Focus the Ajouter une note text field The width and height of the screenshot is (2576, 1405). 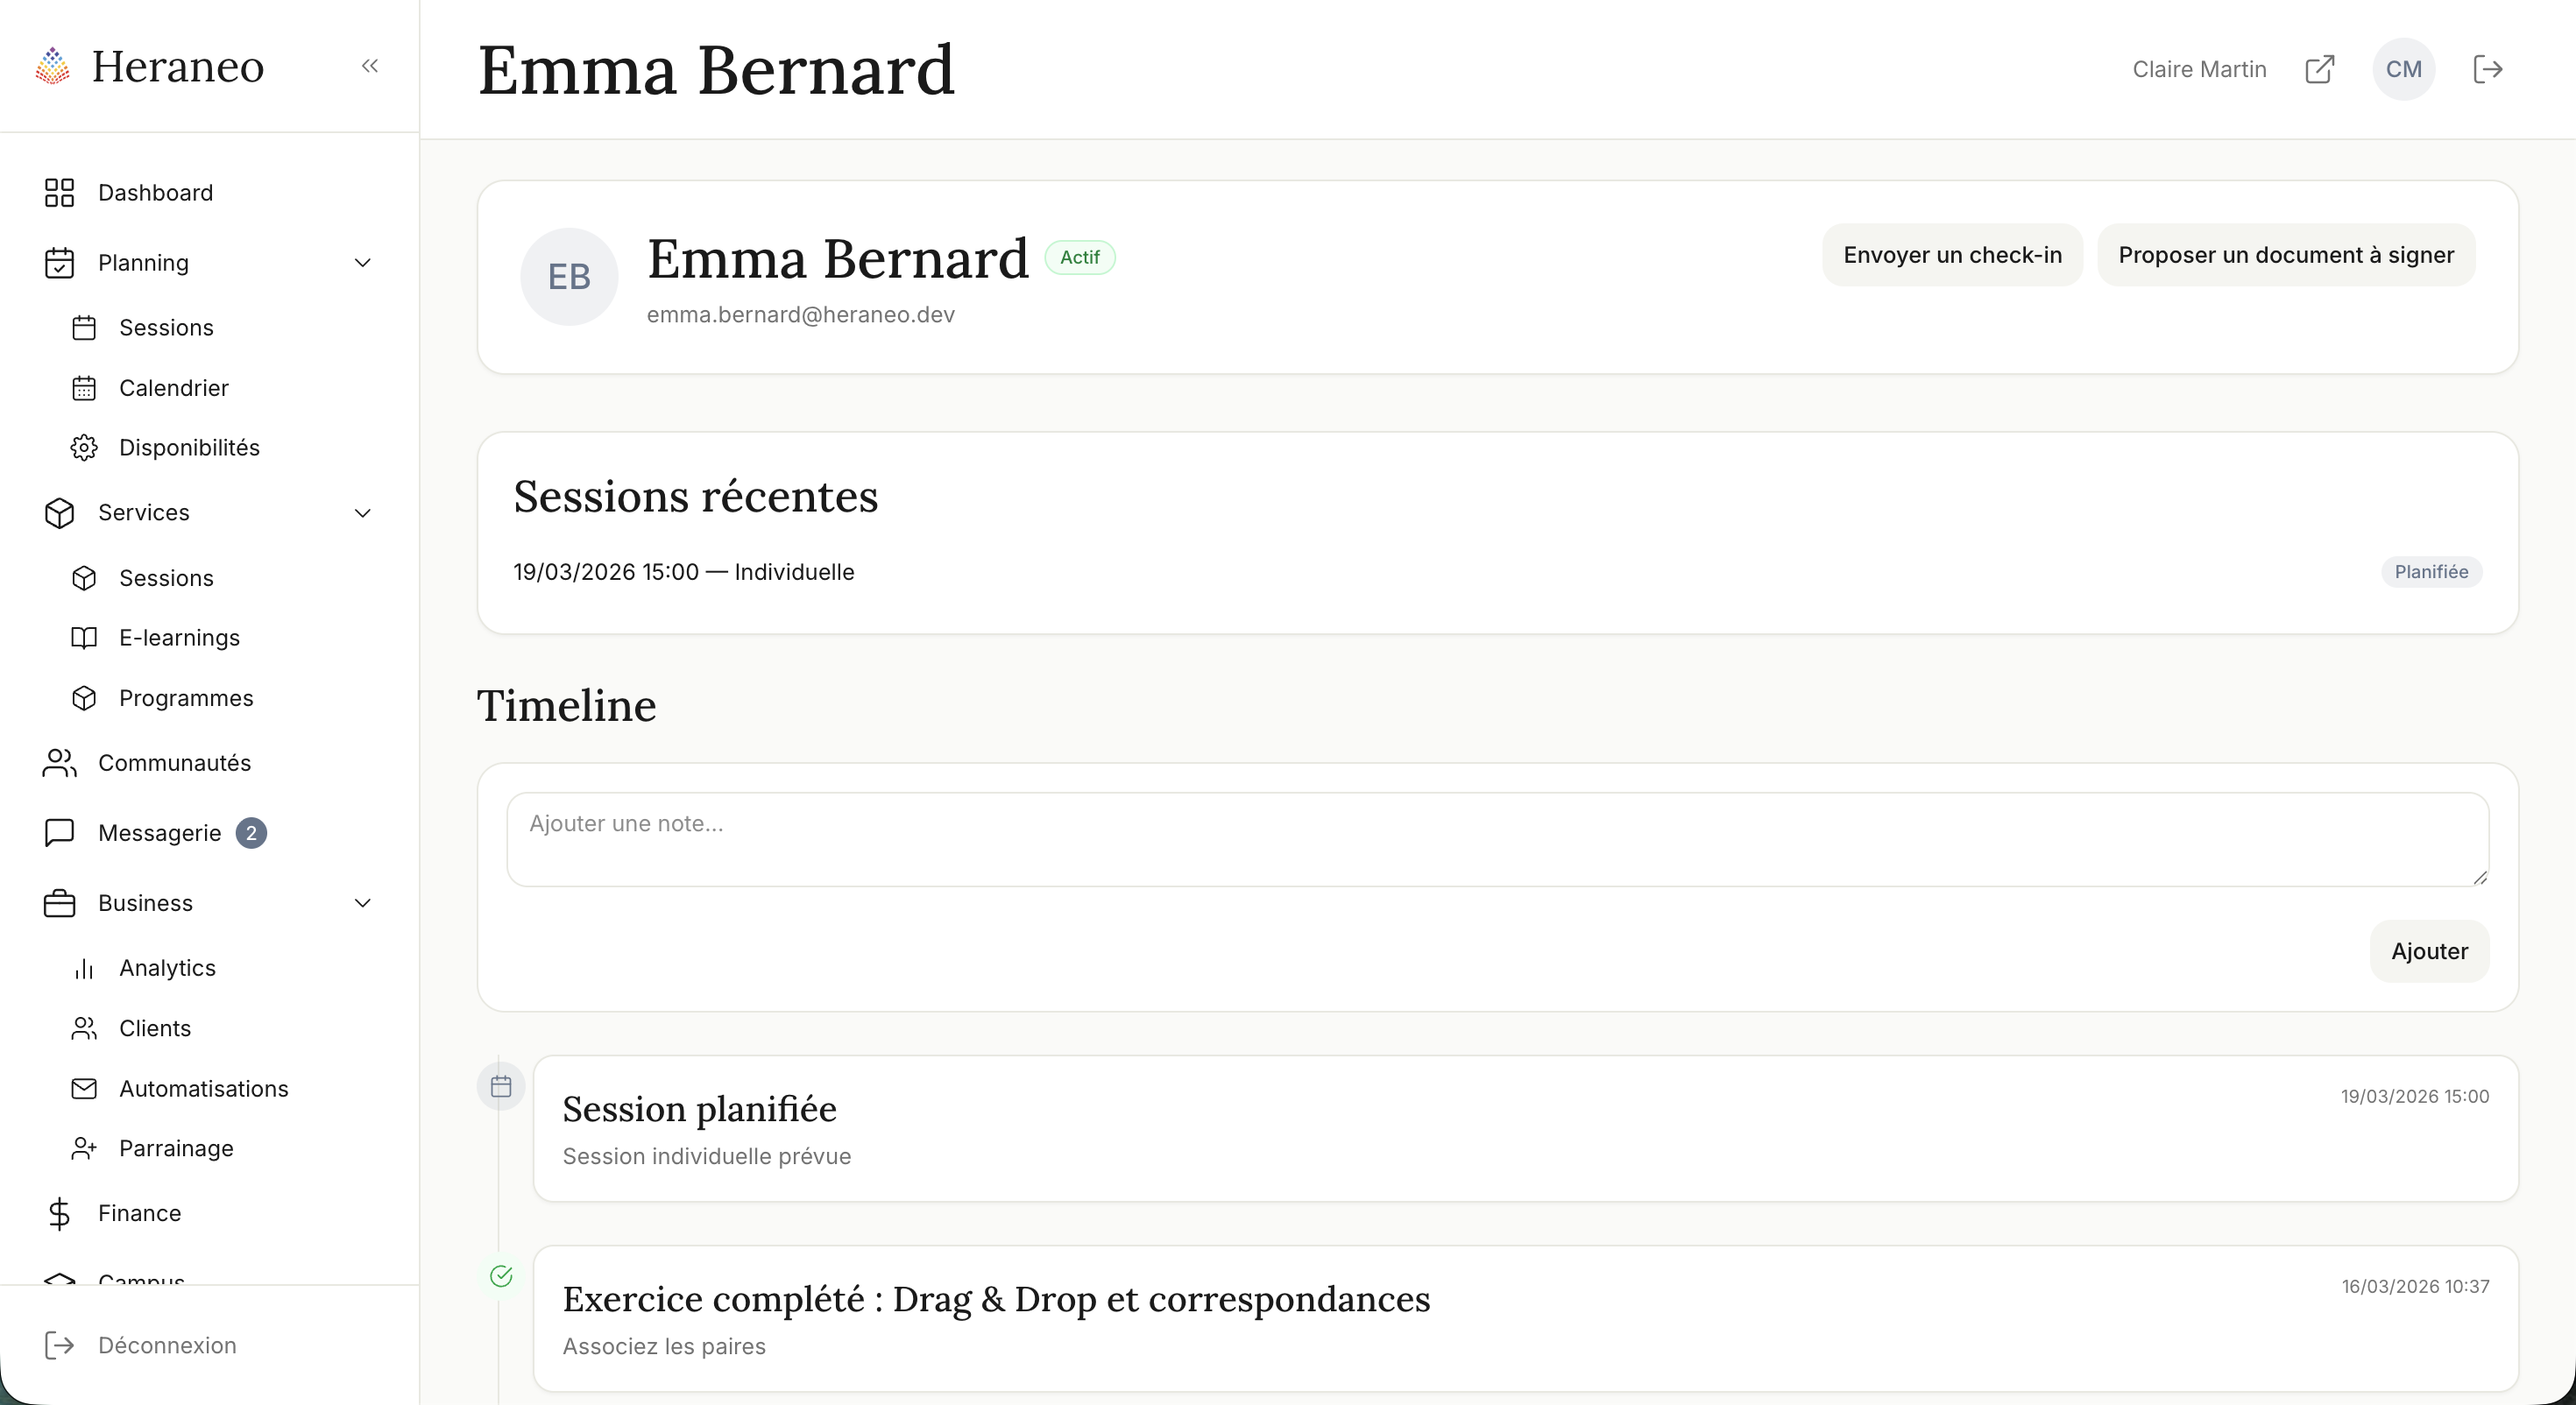[x=1497, y=839]
